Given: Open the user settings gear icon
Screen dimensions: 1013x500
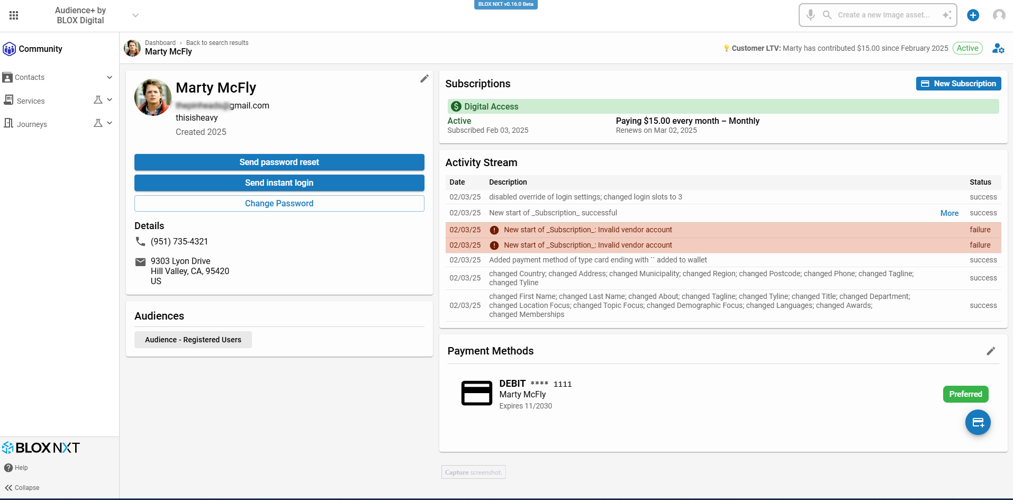Looking at the screenshot, I should 998,48.
